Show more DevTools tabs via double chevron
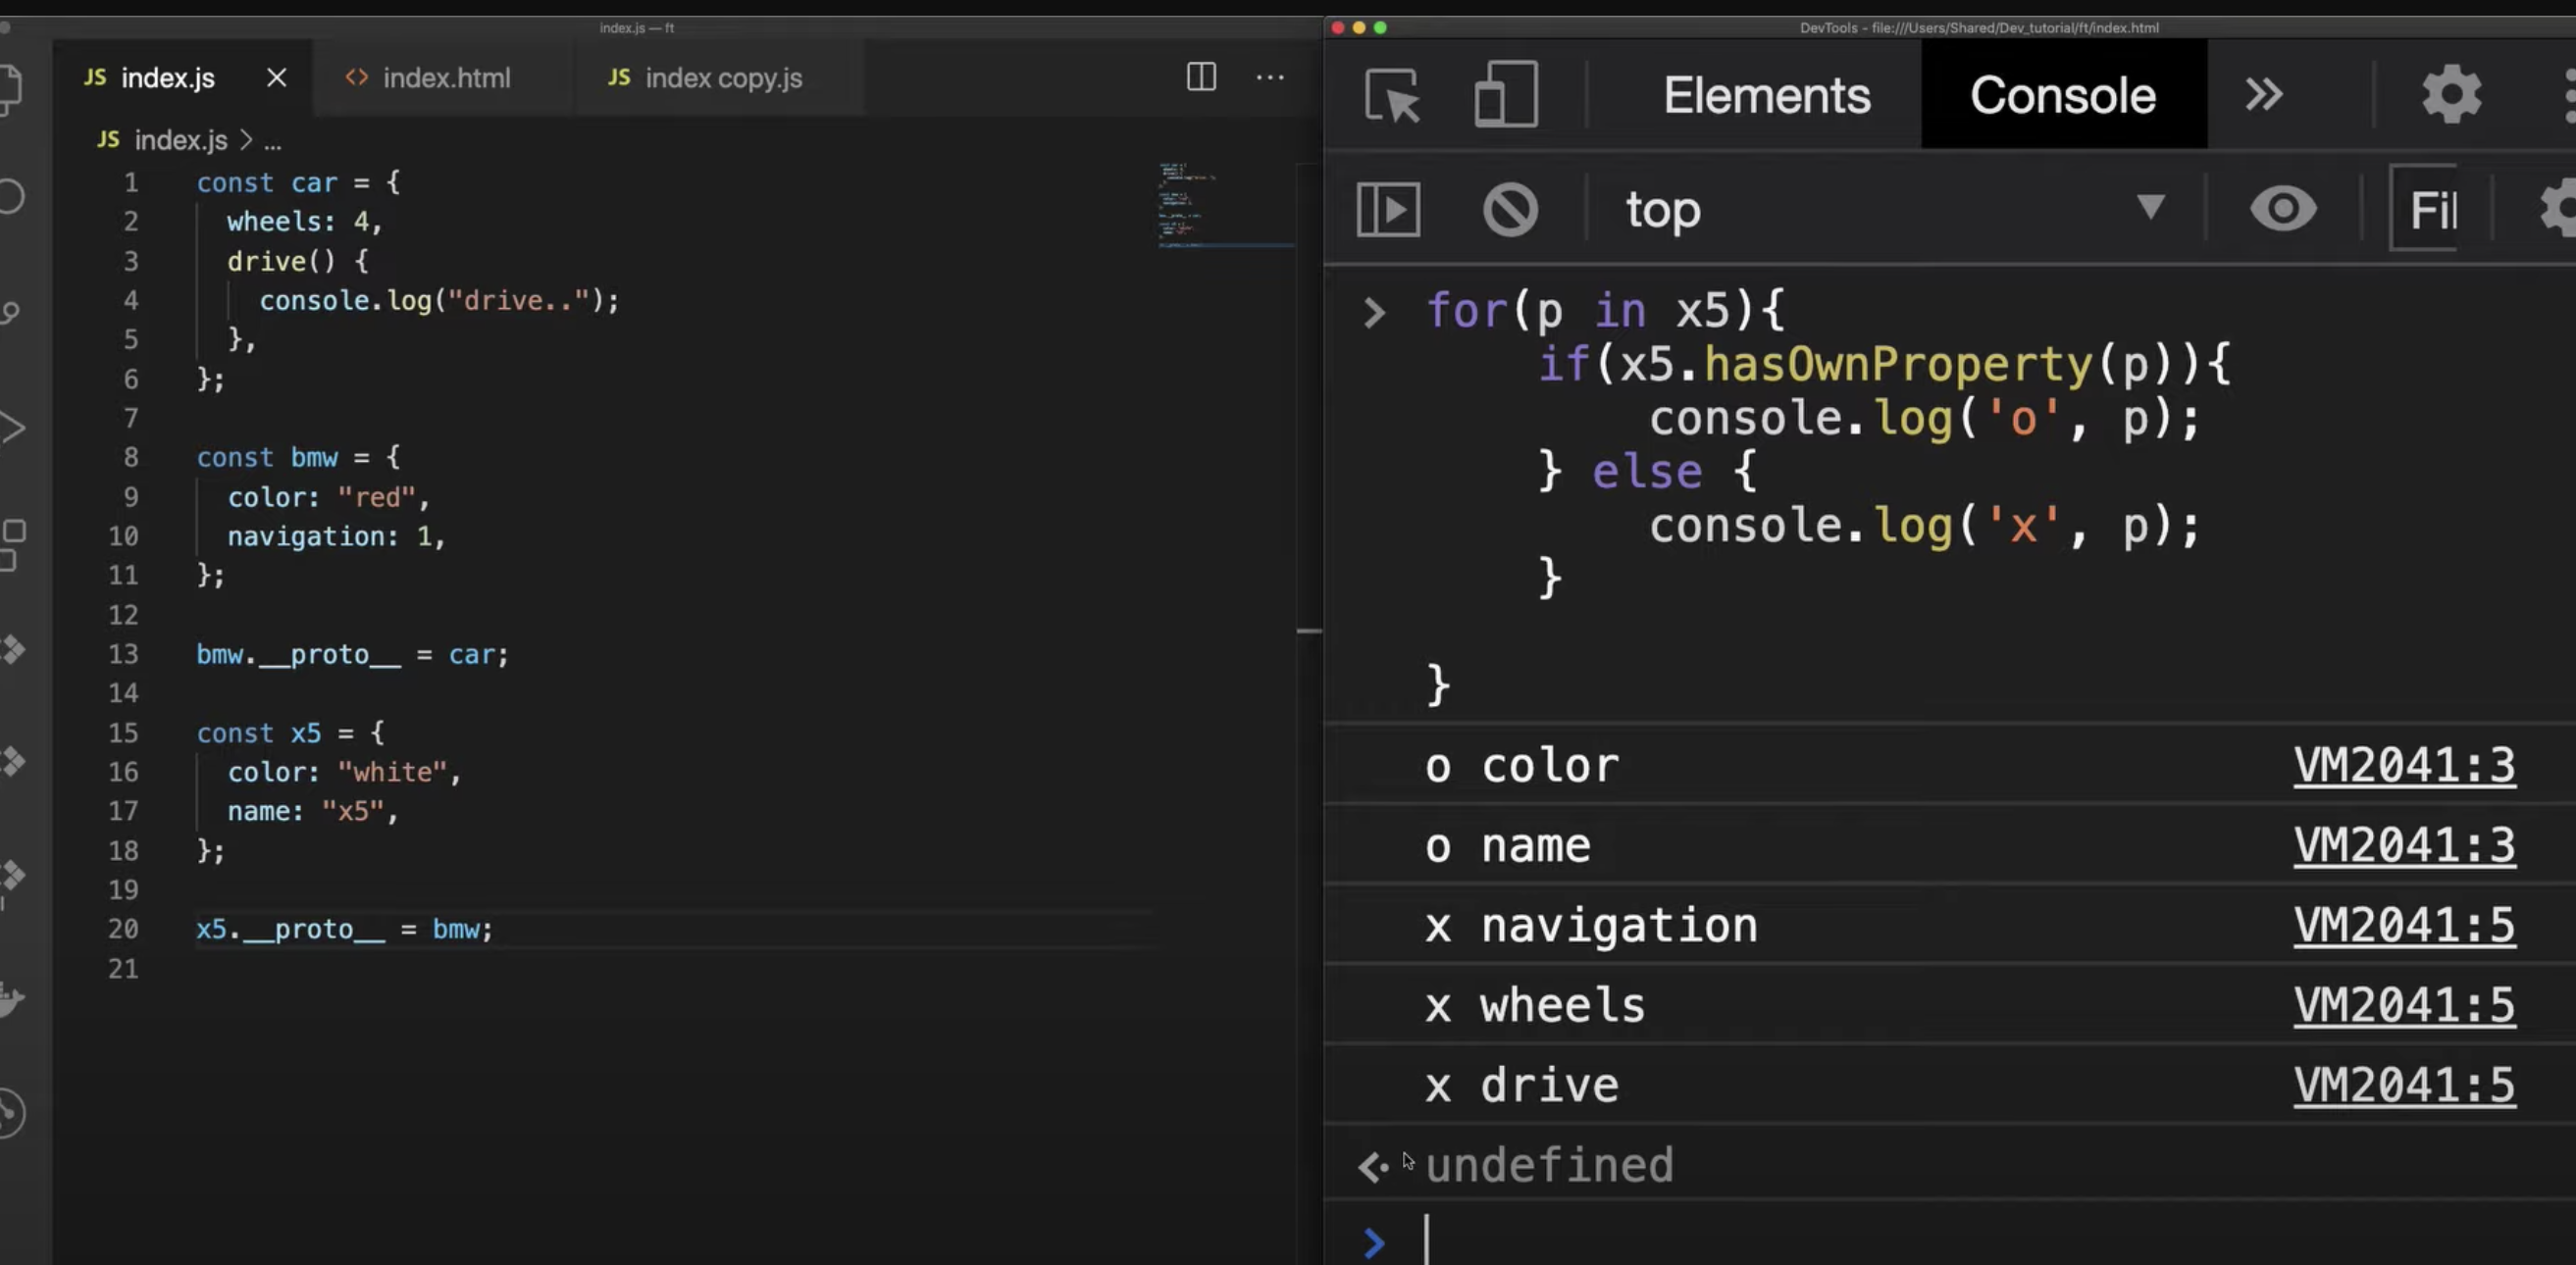The image size is (2576, 1265). pyautogui.click(x=2264, y=96)
